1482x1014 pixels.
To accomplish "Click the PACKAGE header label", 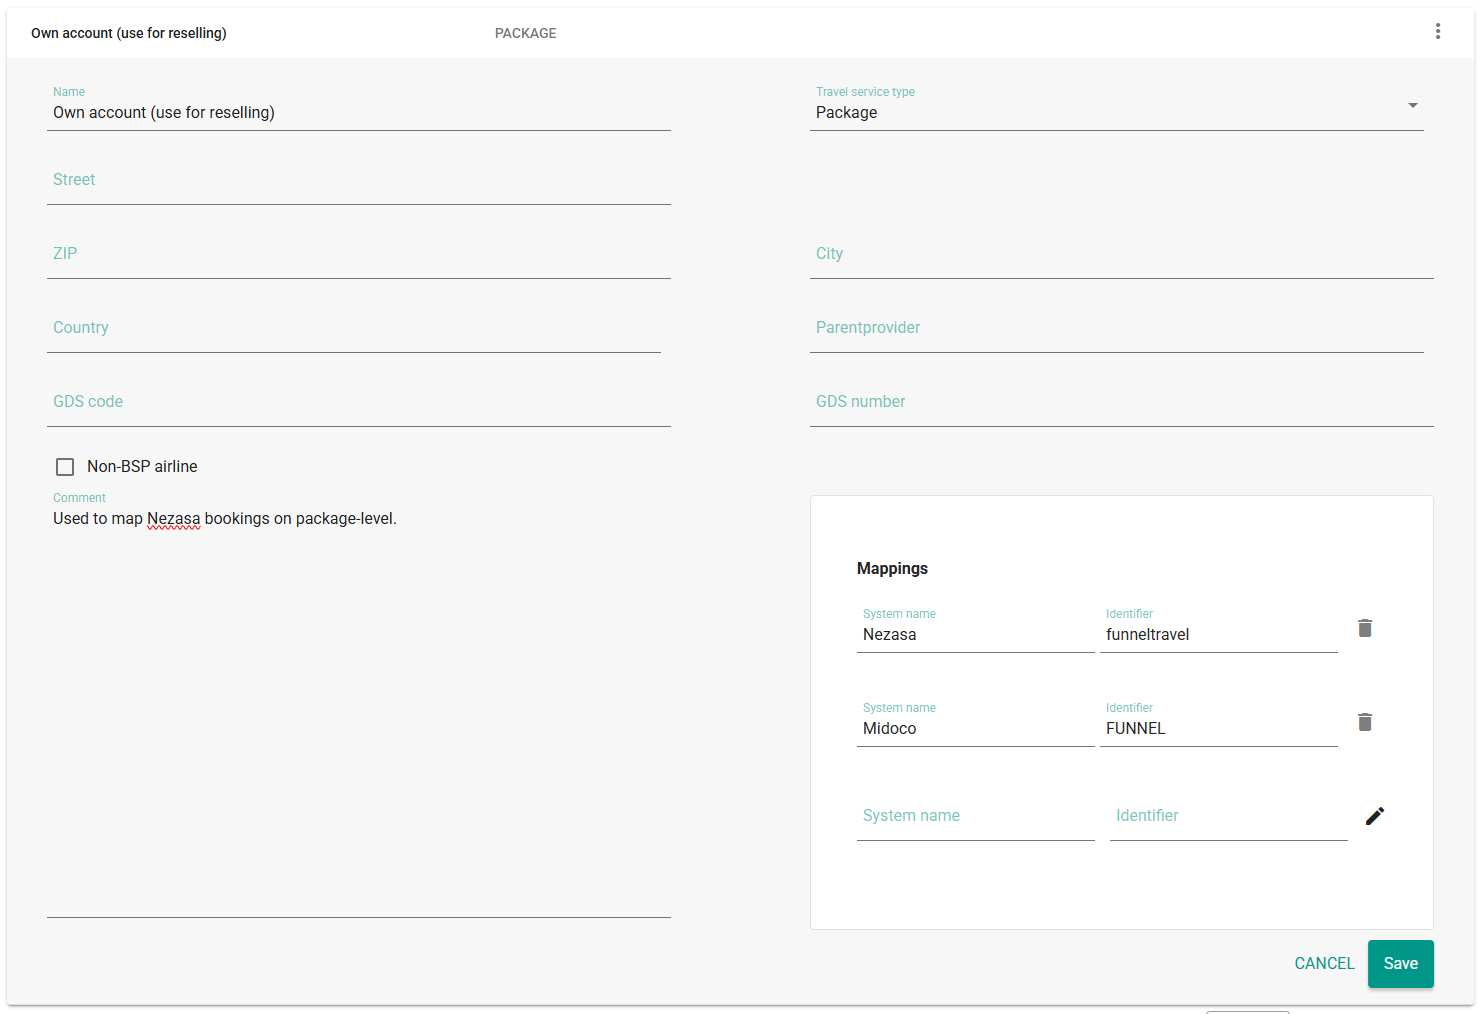I will click(x=526, y=33).
